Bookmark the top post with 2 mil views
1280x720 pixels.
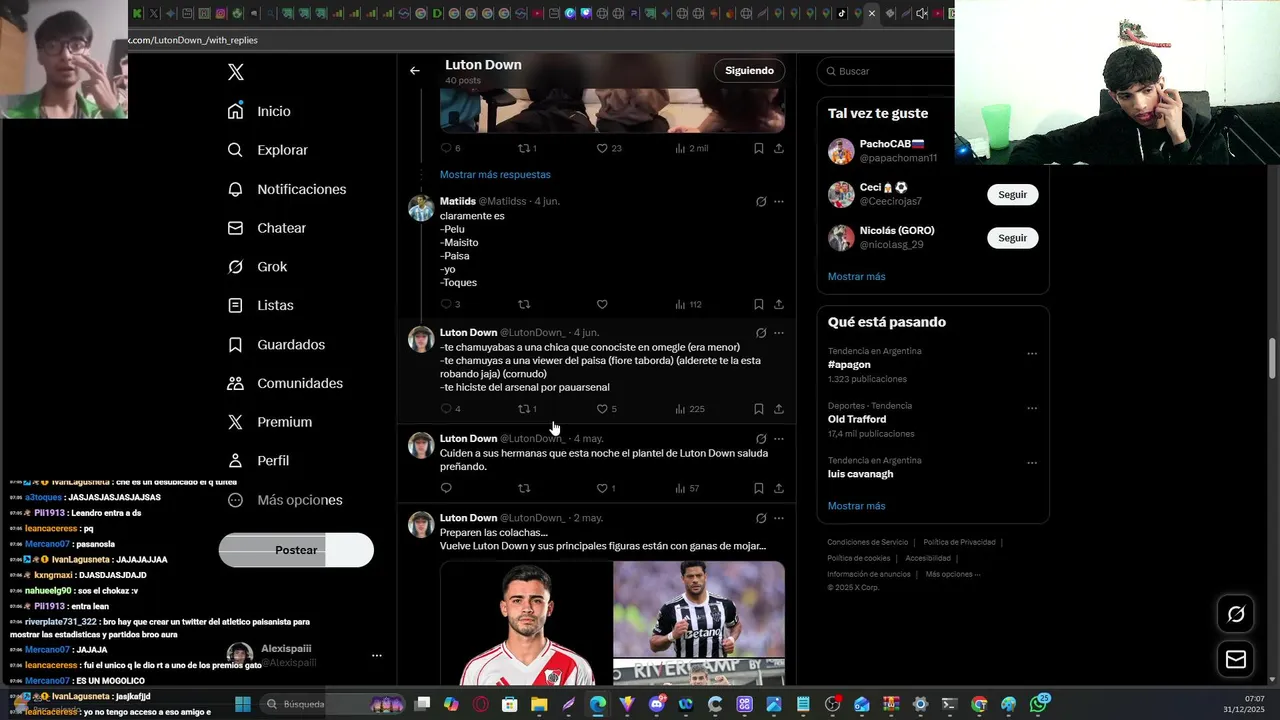pyautogui.click(x=759, y=148)
